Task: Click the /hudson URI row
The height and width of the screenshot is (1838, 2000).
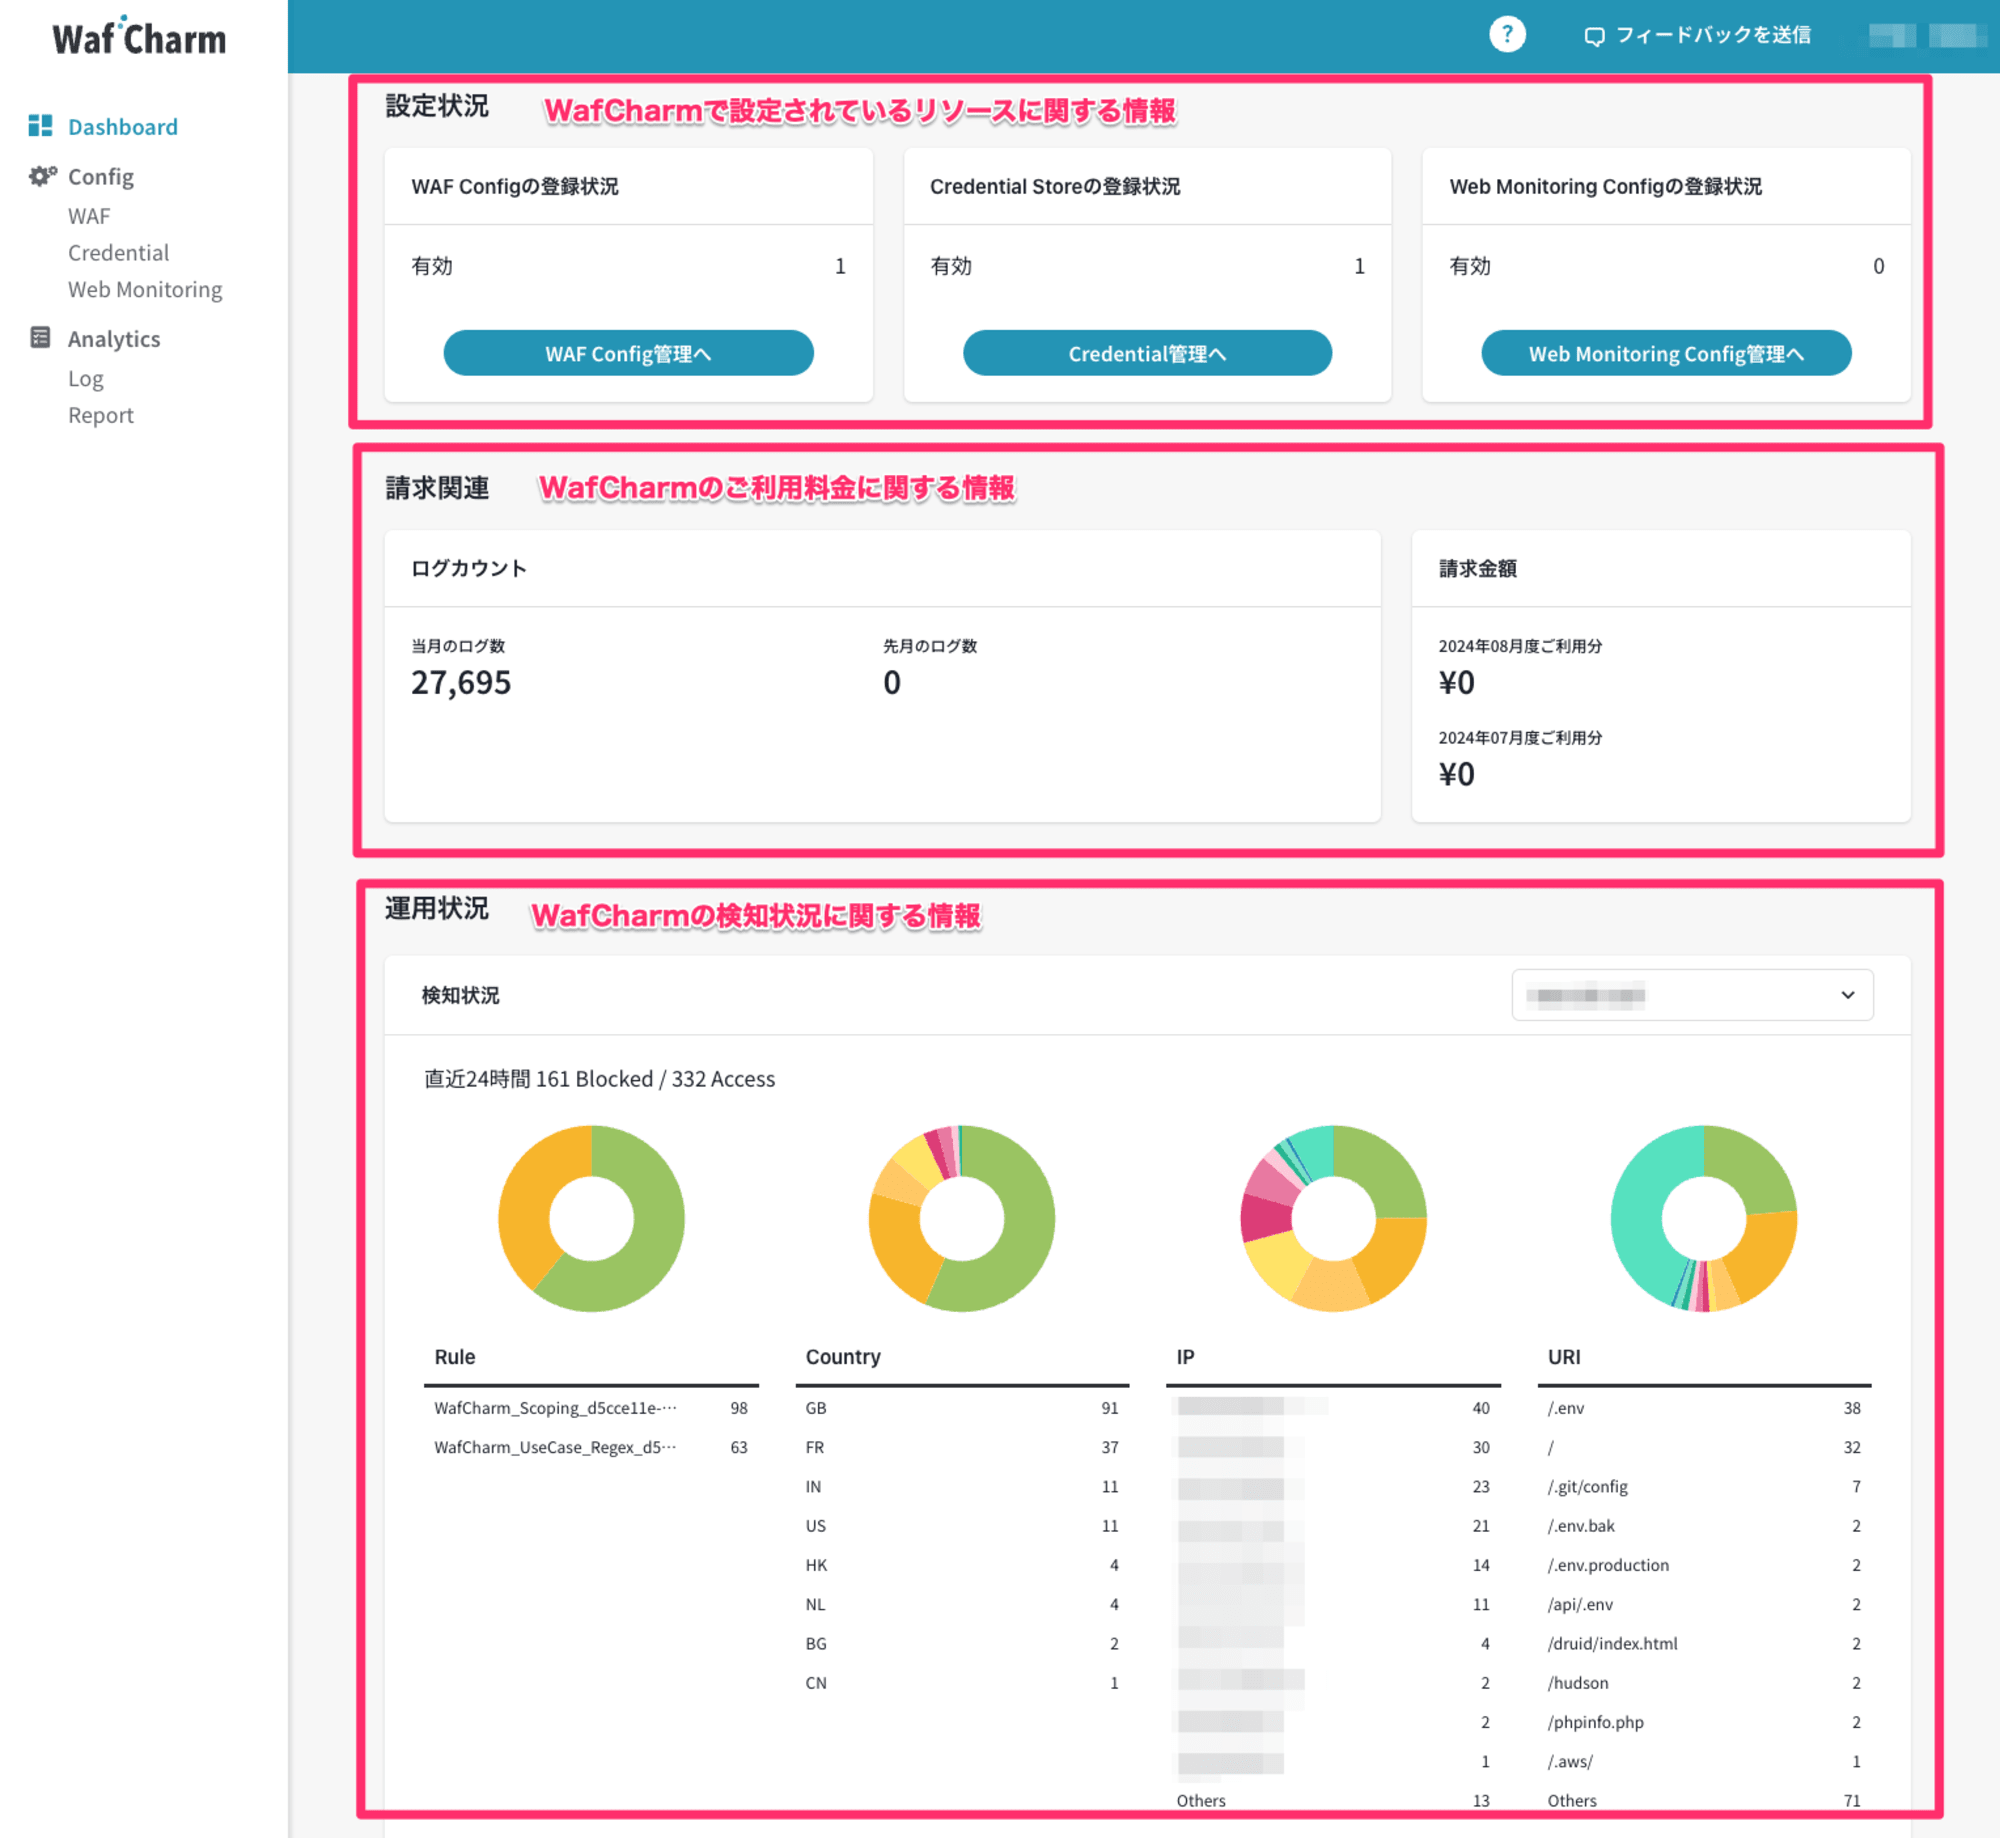Action: (x=1704, y=1683)
